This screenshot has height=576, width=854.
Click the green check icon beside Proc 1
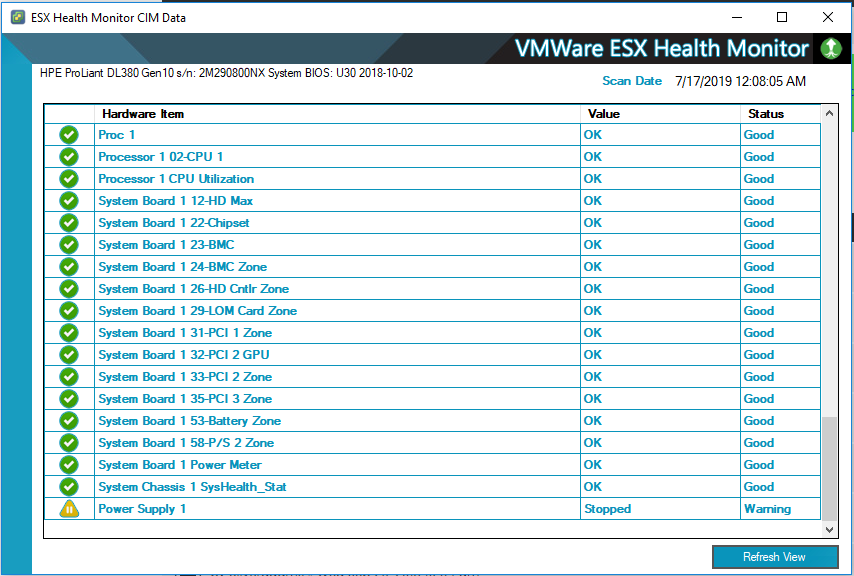[68, 135]
